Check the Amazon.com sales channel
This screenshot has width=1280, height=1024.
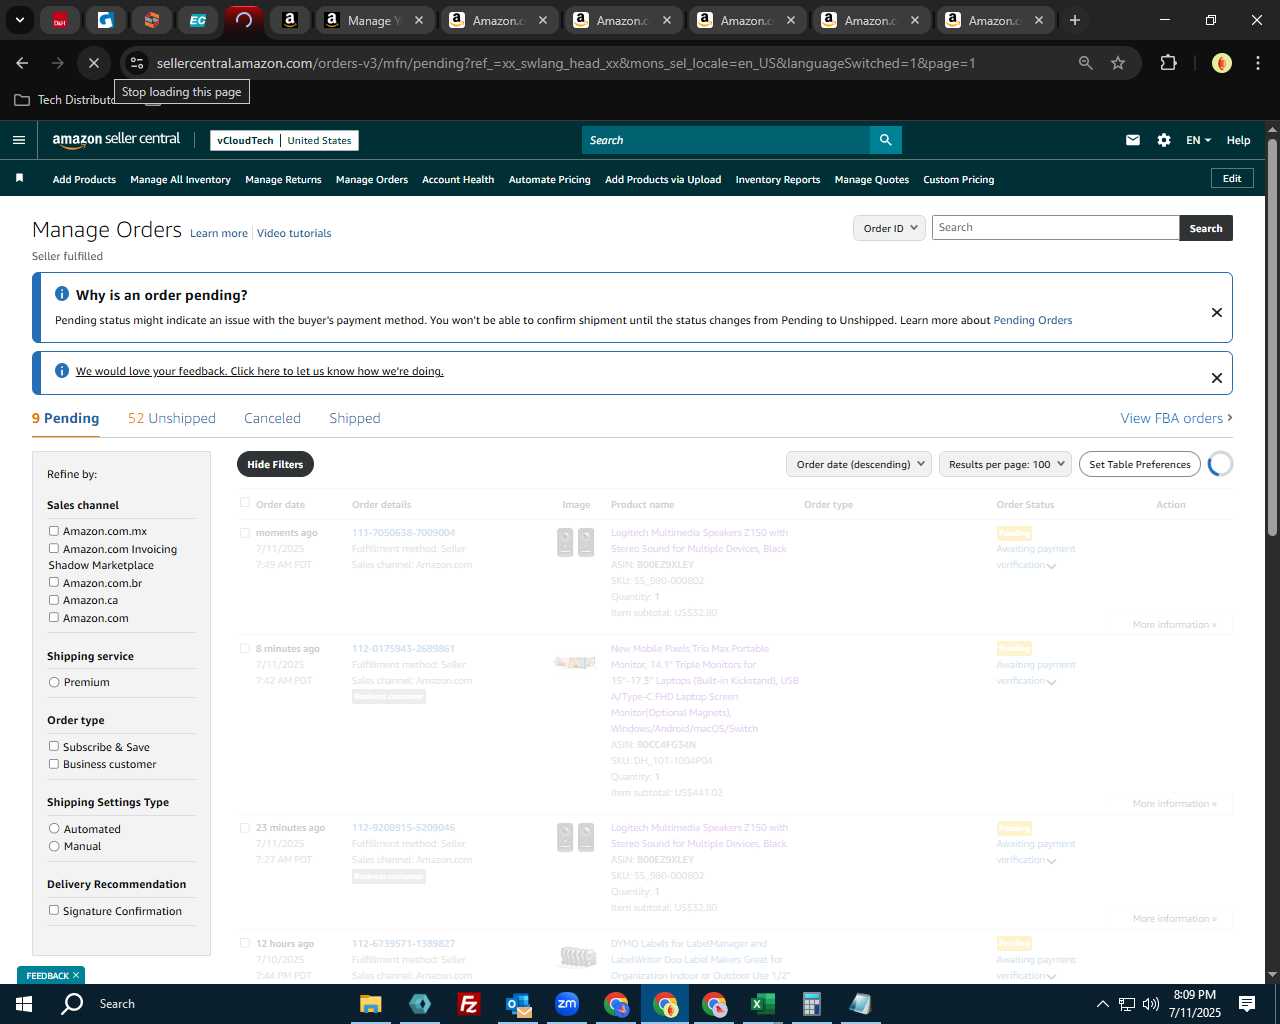tap(54, 617)
